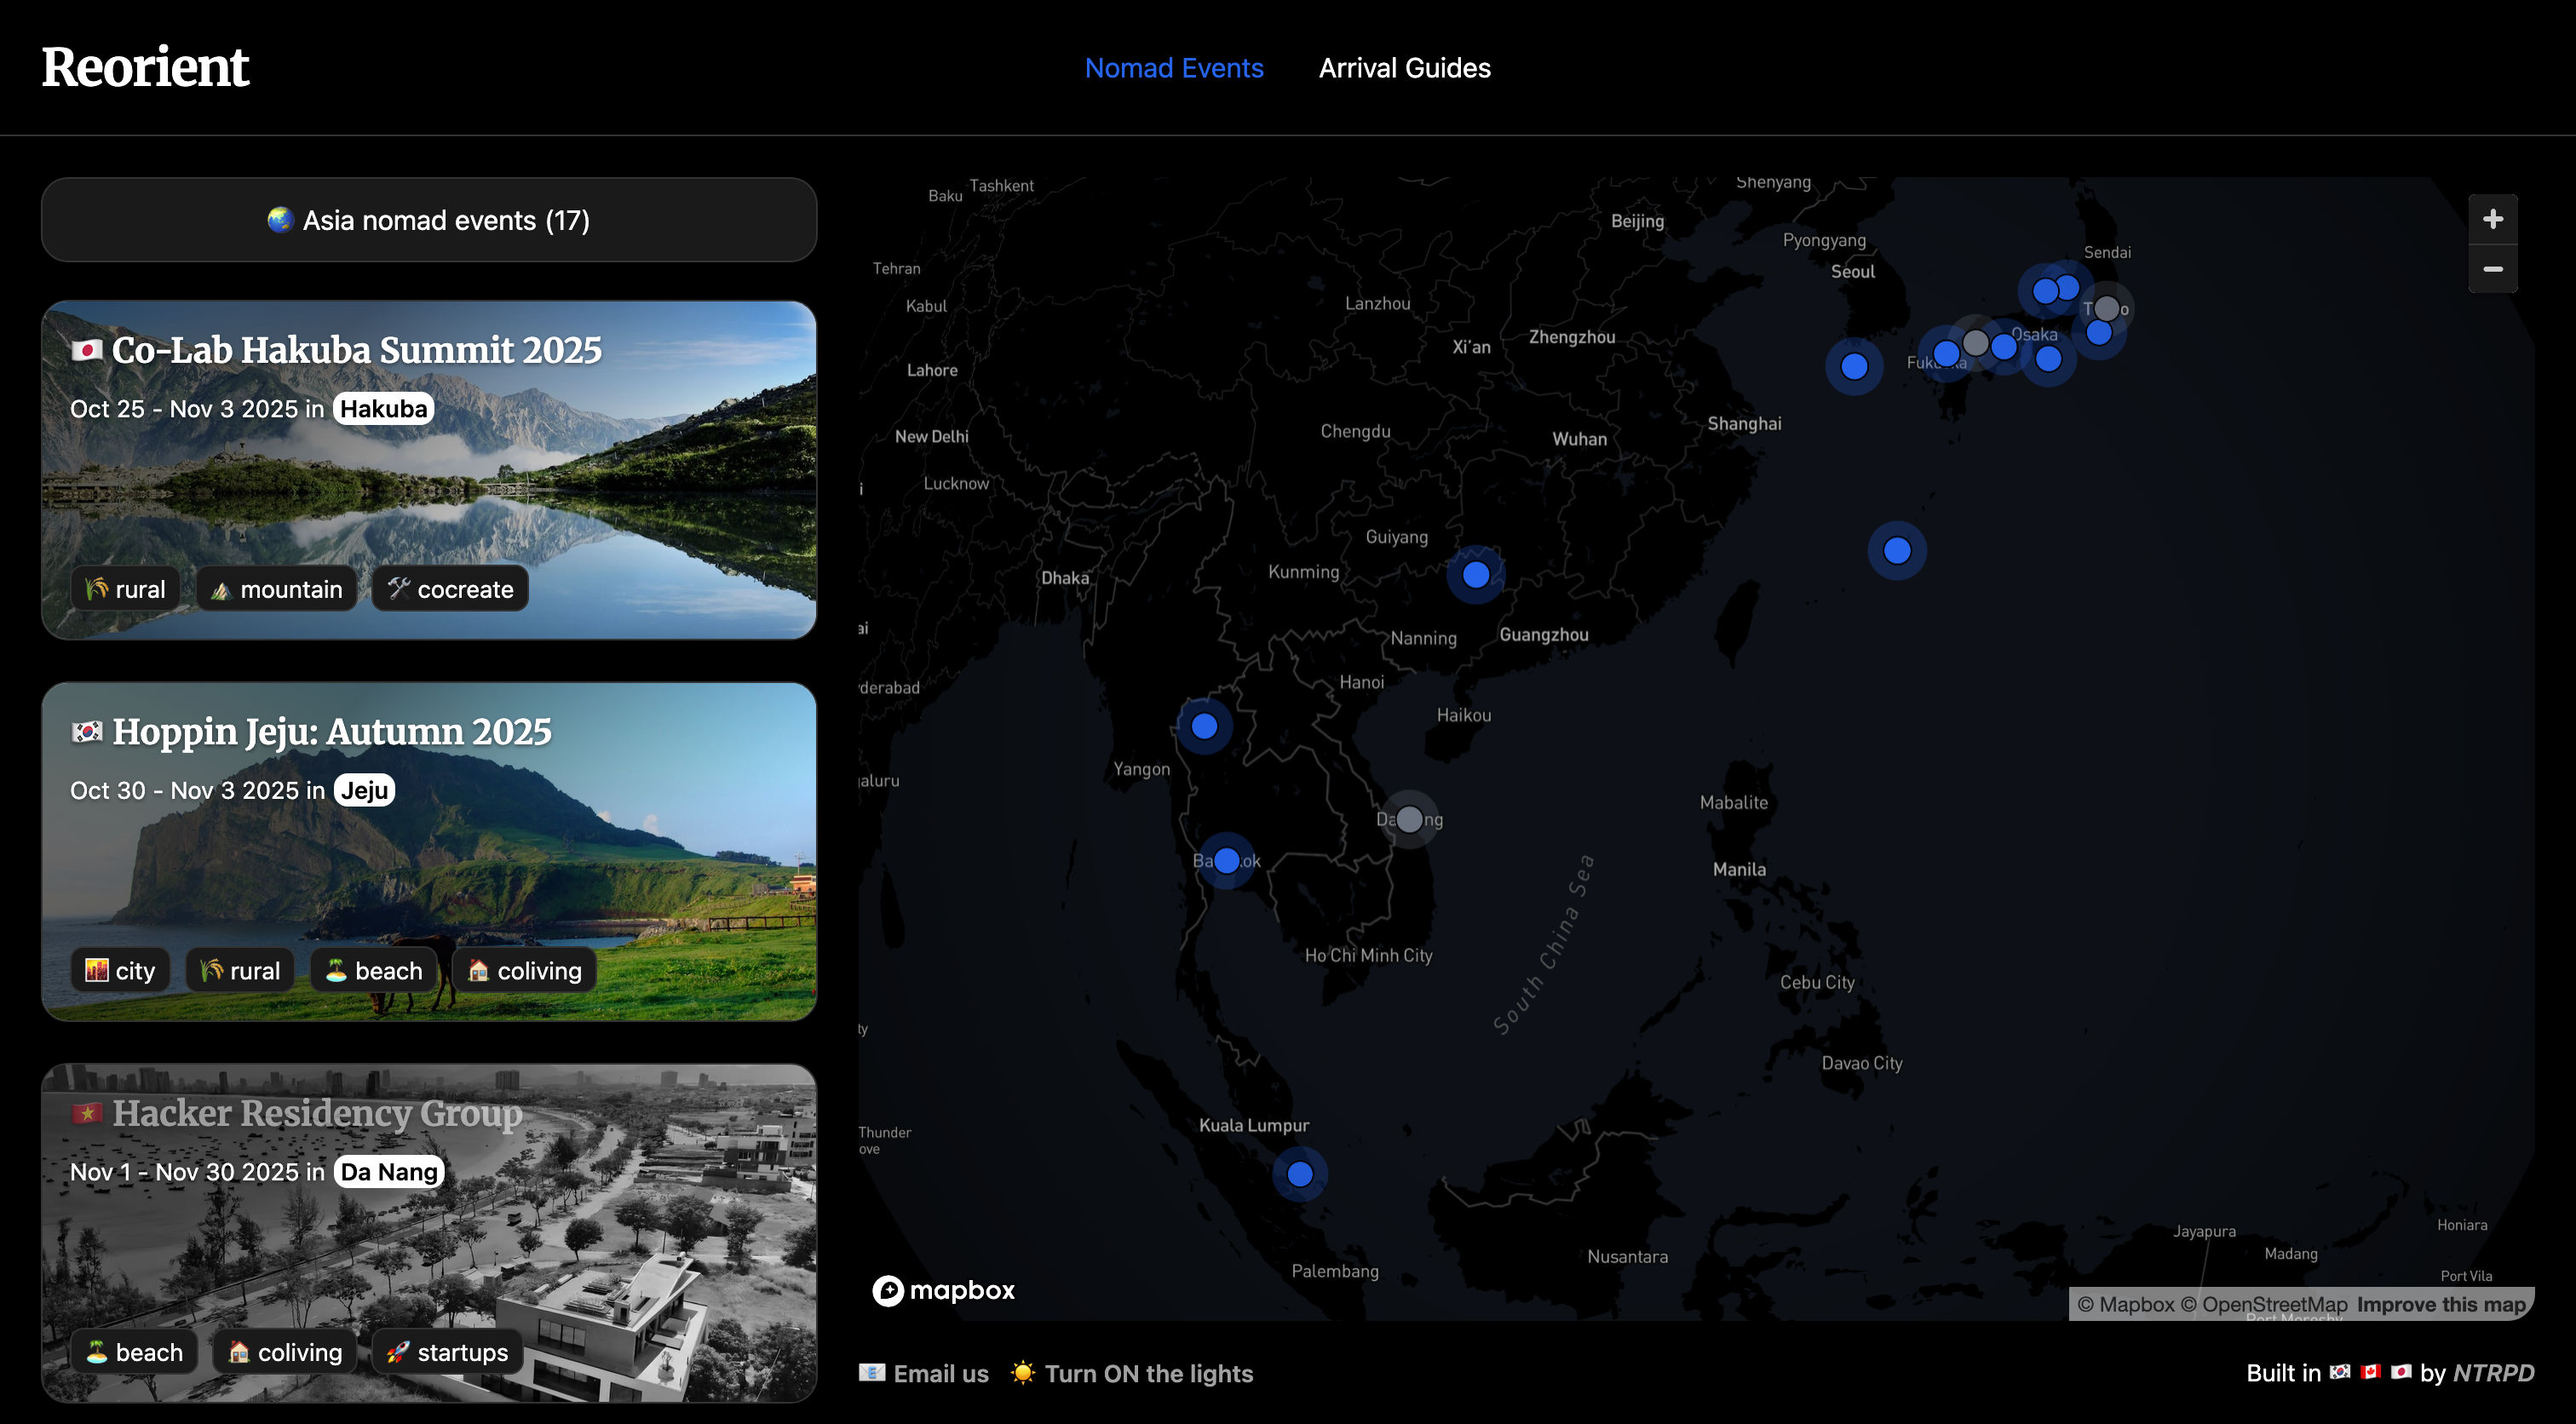This screenshot has width=2576, height=1424.
Task: Select the Nomad Events tab
Action: [1174, 67]
